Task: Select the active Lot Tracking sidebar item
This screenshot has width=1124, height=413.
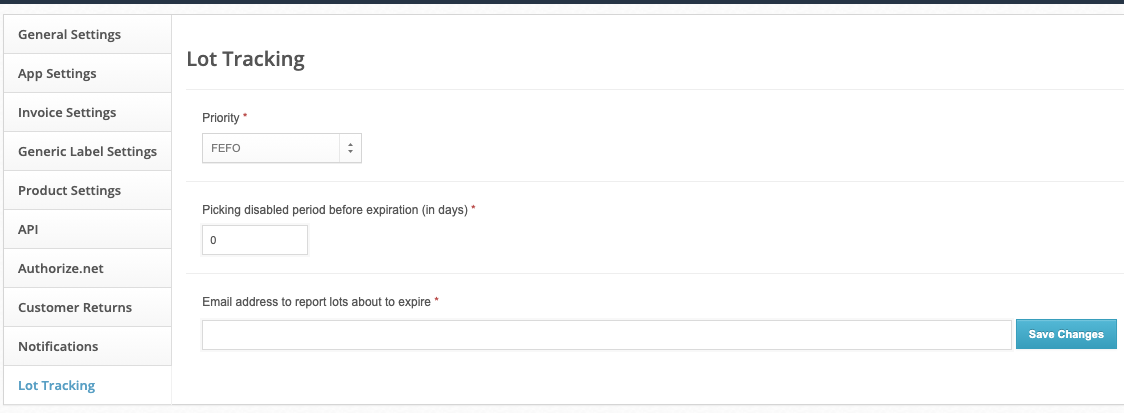Action: click(87, 385)
